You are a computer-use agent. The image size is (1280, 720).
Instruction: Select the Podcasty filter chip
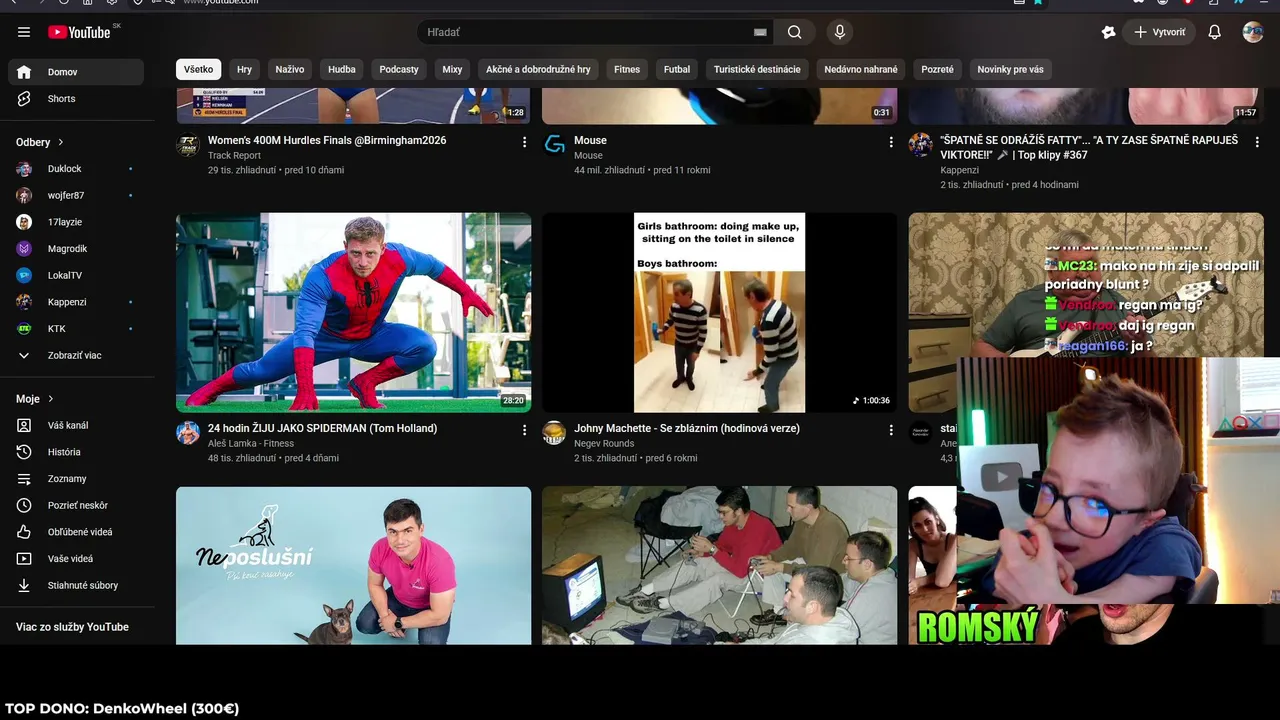point(399,70)
